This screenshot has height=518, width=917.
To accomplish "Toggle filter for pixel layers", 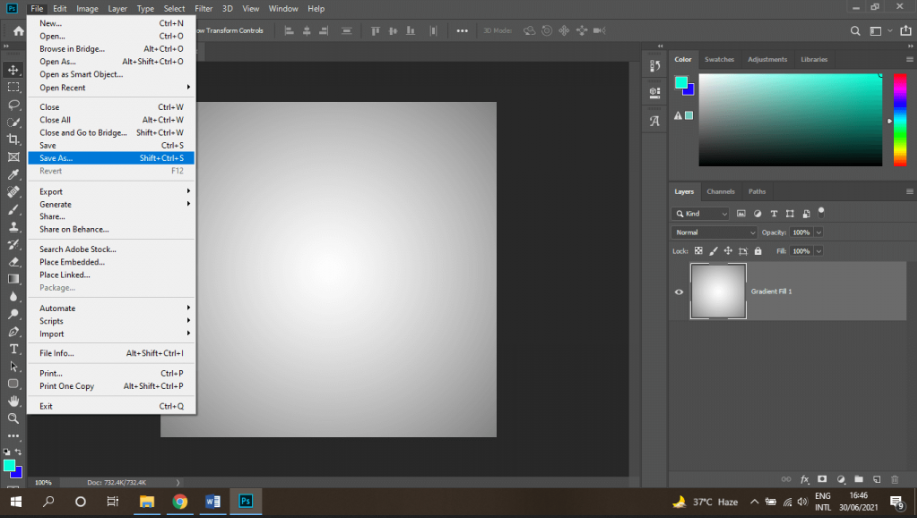I will (741, 214).
